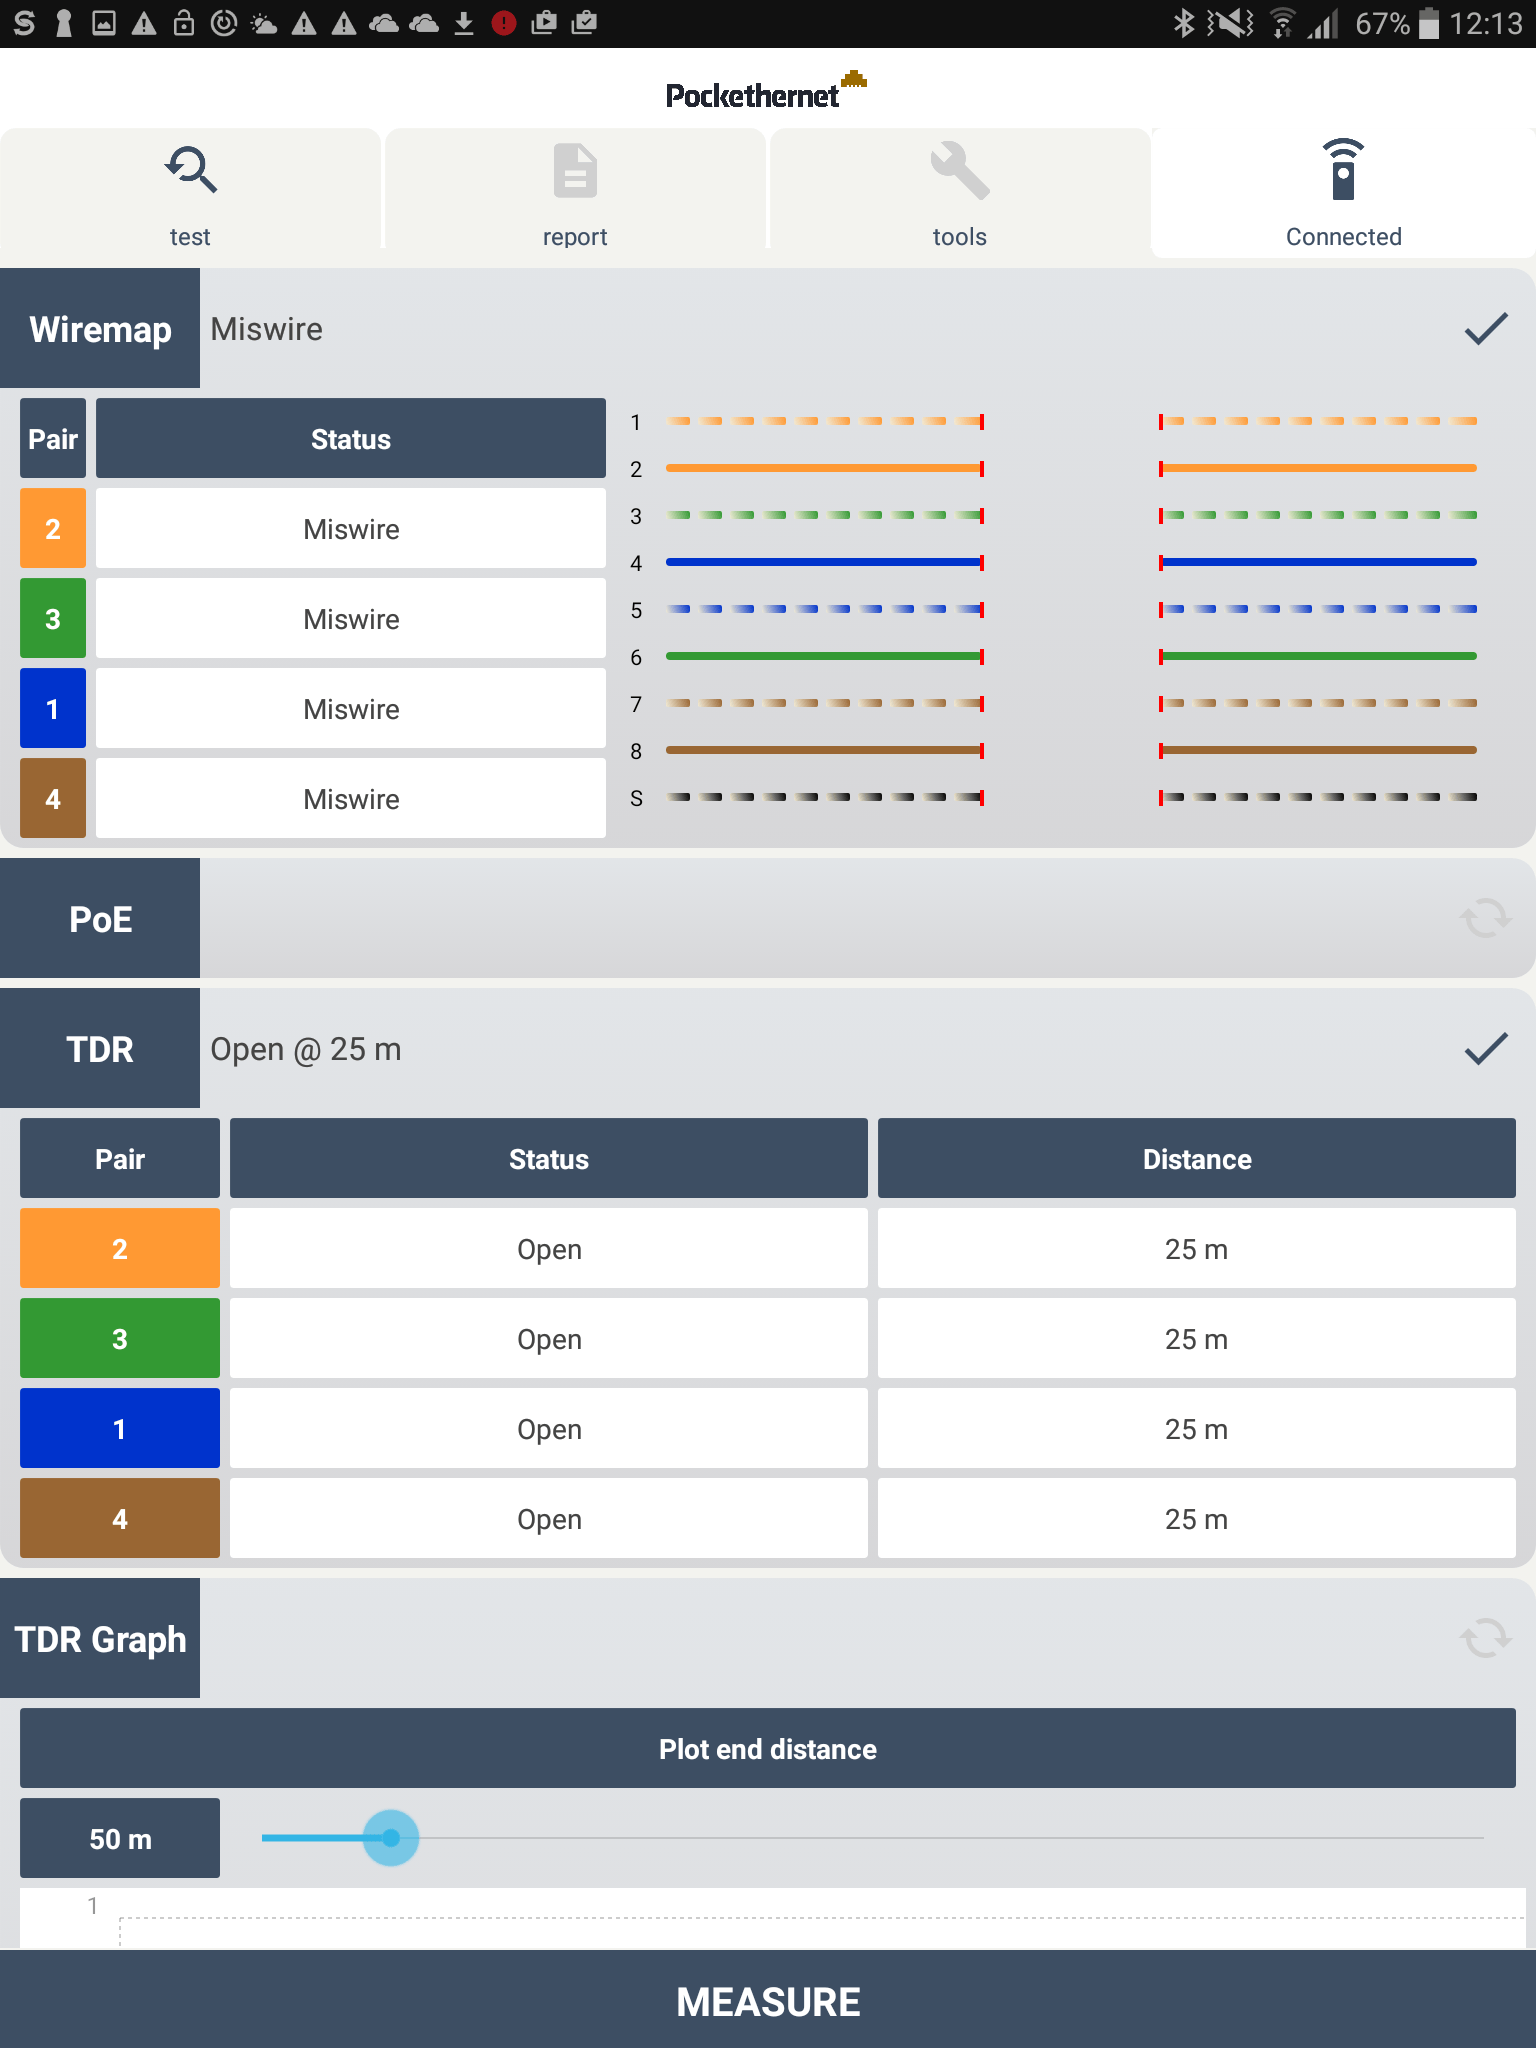Tap the tools wrench icon
This screenshot has width=1536, height=2048.
(960, 170)
